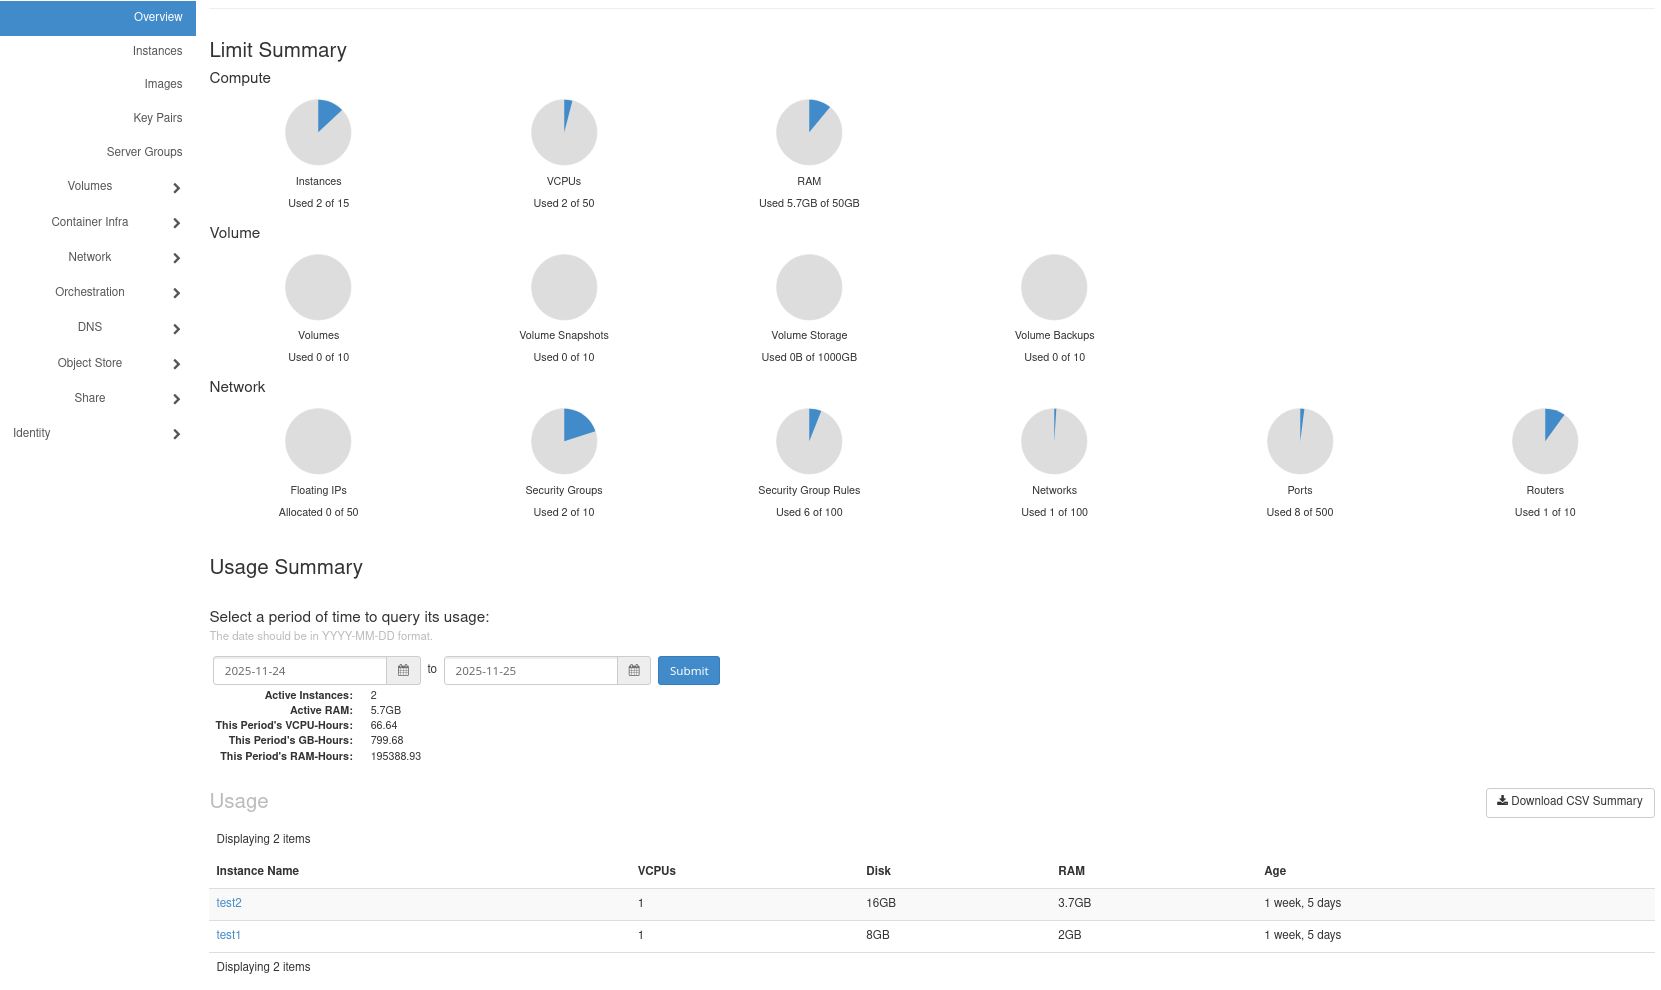Download the CSV Summary

1569,802
